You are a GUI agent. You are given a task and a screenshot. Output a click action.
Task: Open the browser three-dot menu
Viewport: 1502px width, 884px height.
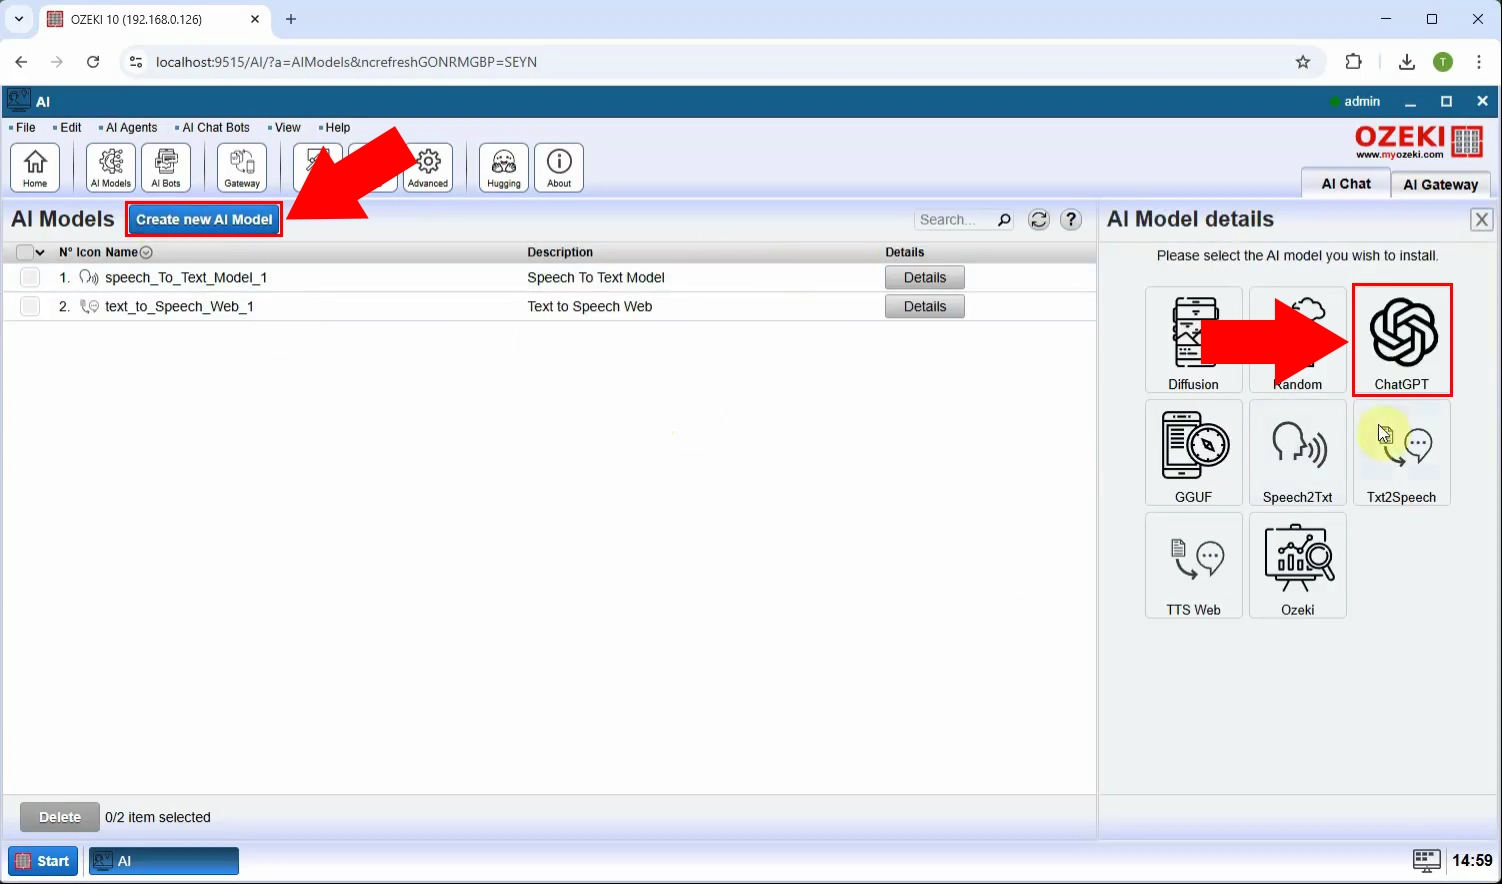(1479, 62)
